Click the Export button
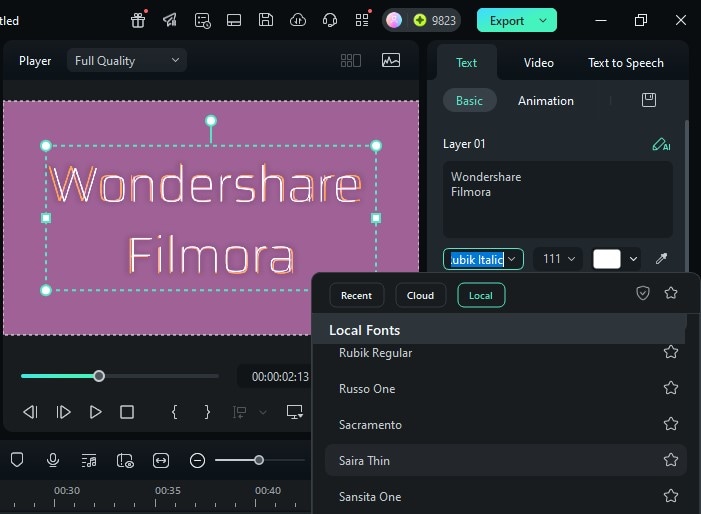 pyautogui.click(x=507, y=21)
